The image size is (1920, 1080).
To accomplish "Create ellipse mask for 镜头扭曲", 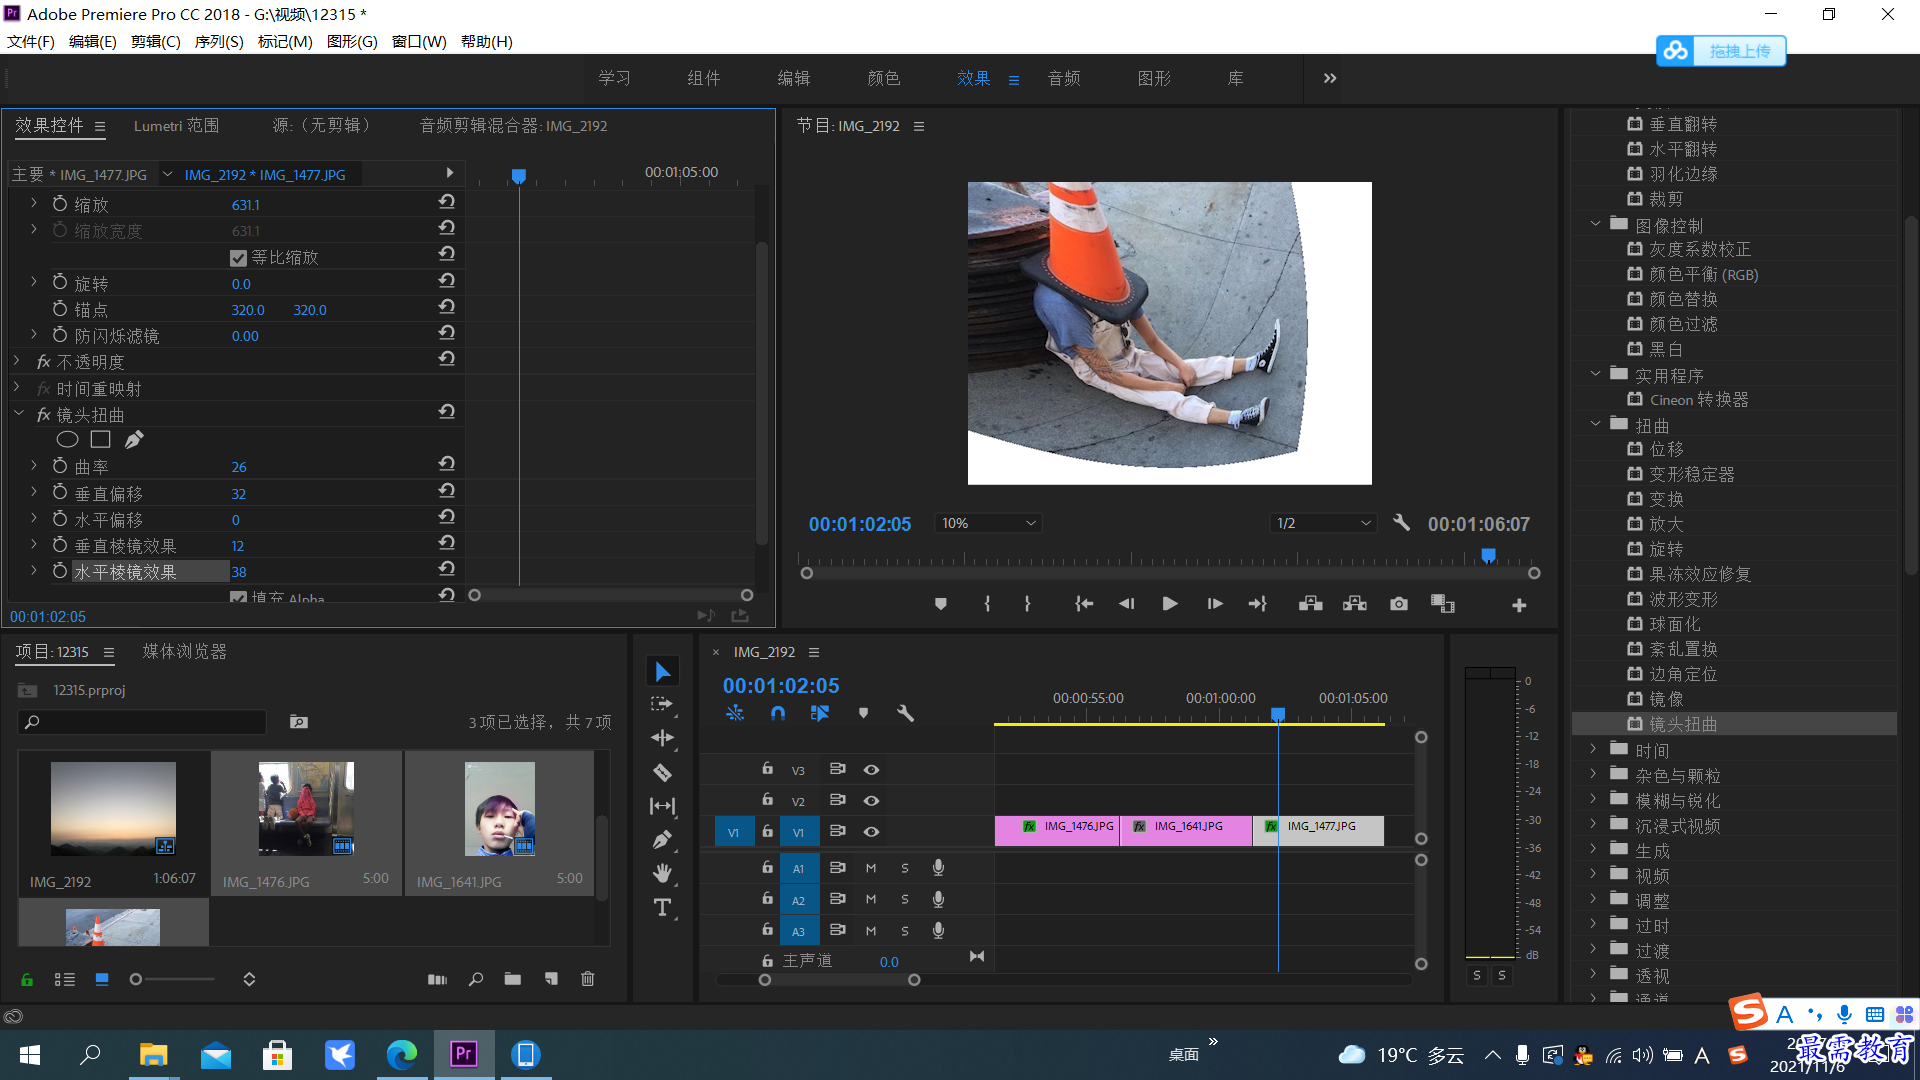I will click(67, 439).
